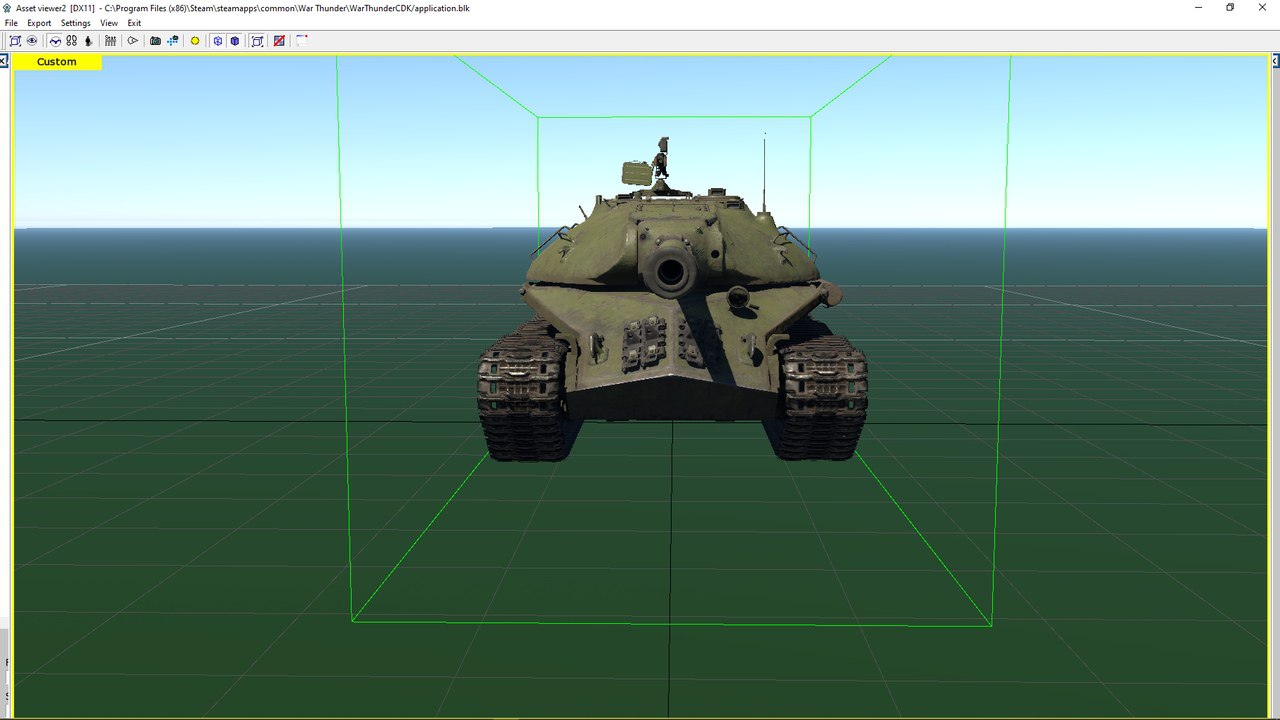This screenshot has height=720, width=1280.
Task: Click the Asset viewer2 title bar app icon
Action: [8, 7]
